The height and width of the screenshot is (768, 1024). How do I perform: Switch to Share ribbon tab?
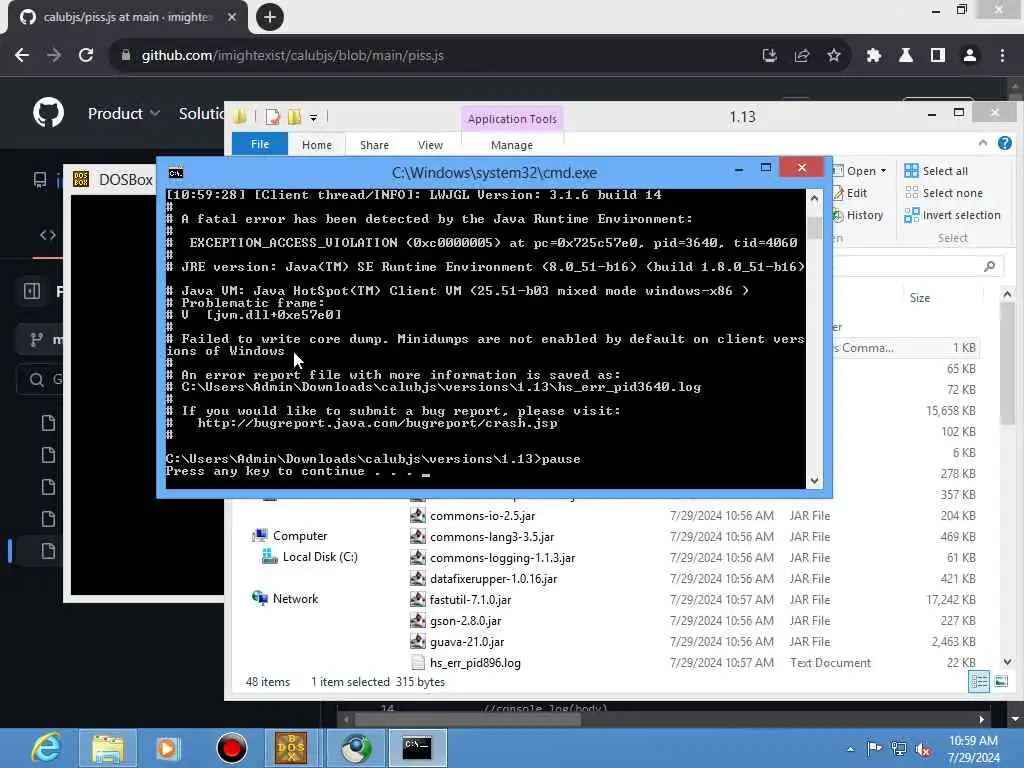coord(374,145)
